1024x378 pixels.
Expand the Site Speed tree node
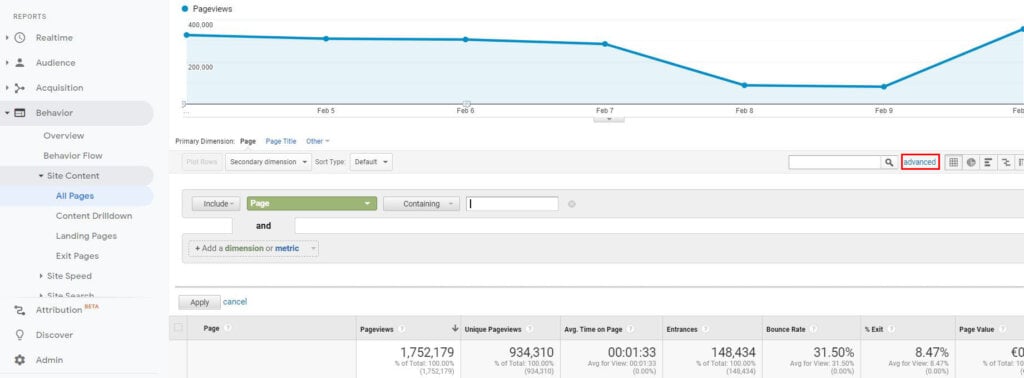pyautogui.click(x=41, y=276)
